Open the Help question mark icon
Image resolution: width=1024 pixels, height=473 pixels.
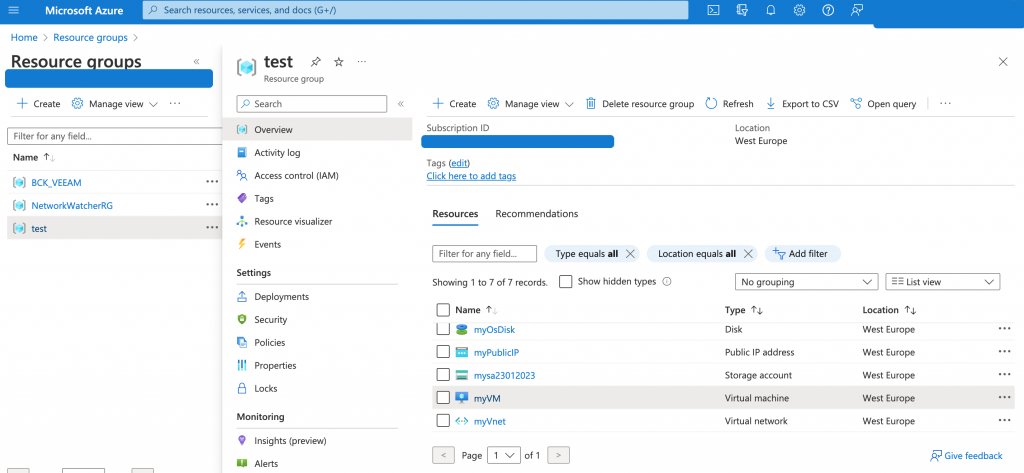coord(828,10)
